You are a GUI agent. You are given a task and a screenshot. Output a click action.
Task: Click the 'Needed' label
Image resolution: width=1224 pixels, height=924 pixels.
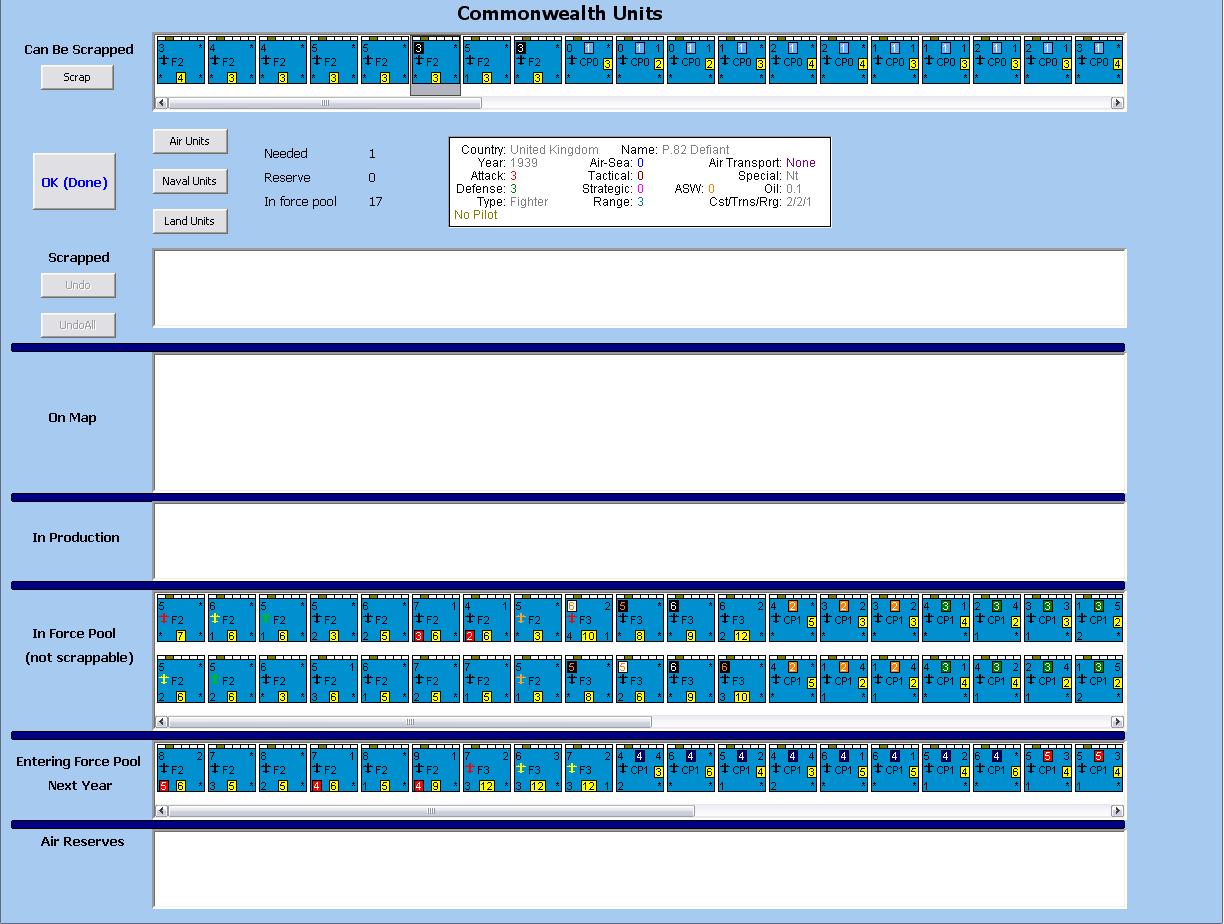(286, 154)
